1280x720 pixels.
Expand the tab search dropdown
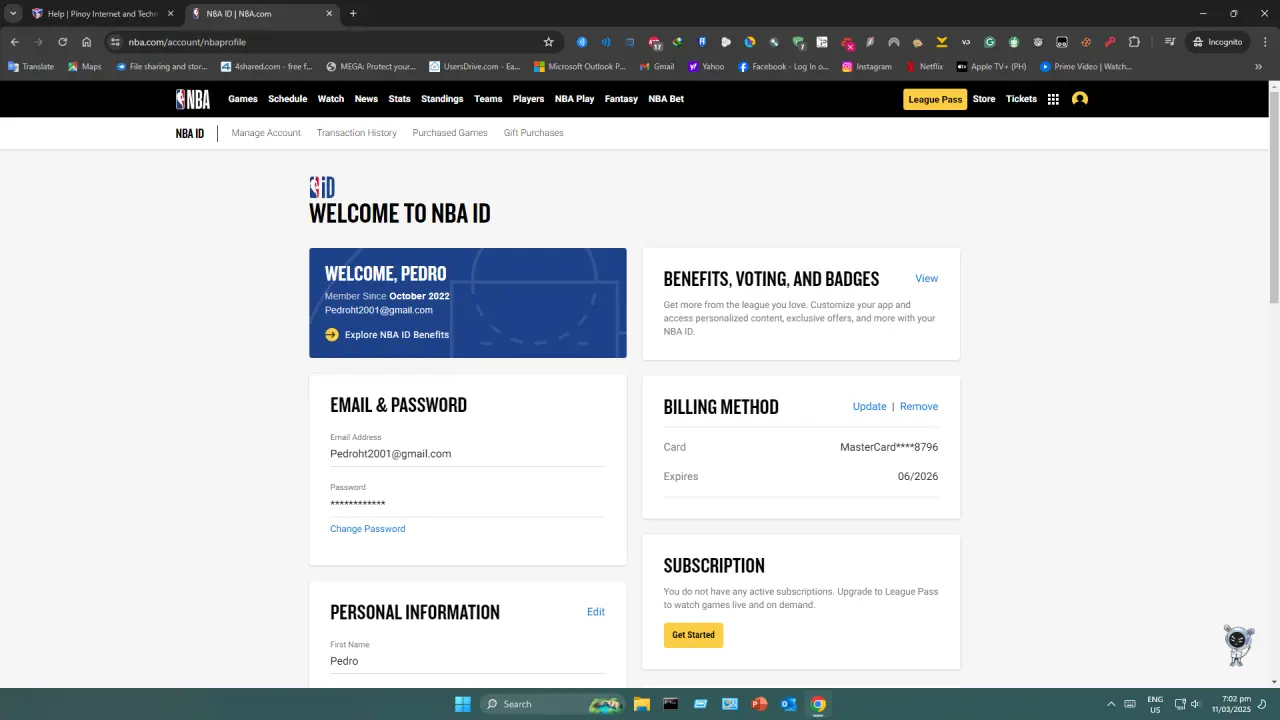click(14, 14)
